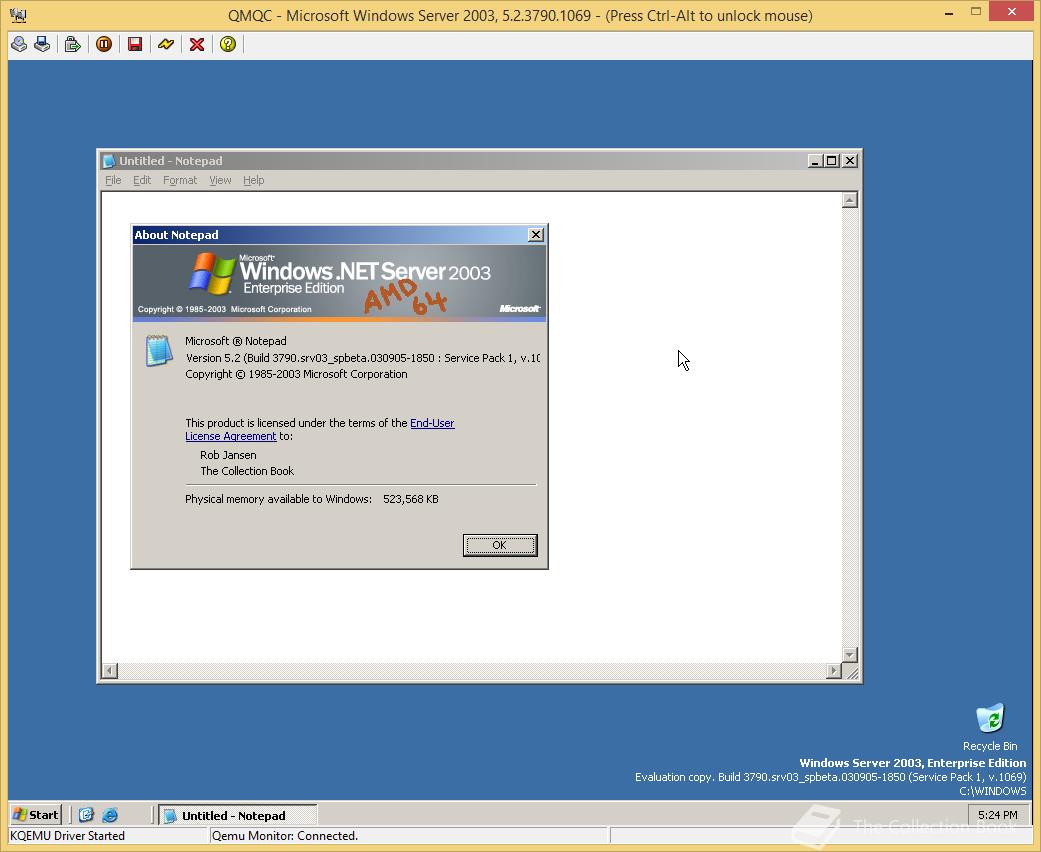Minimize the Notepad window

[815, 161]
